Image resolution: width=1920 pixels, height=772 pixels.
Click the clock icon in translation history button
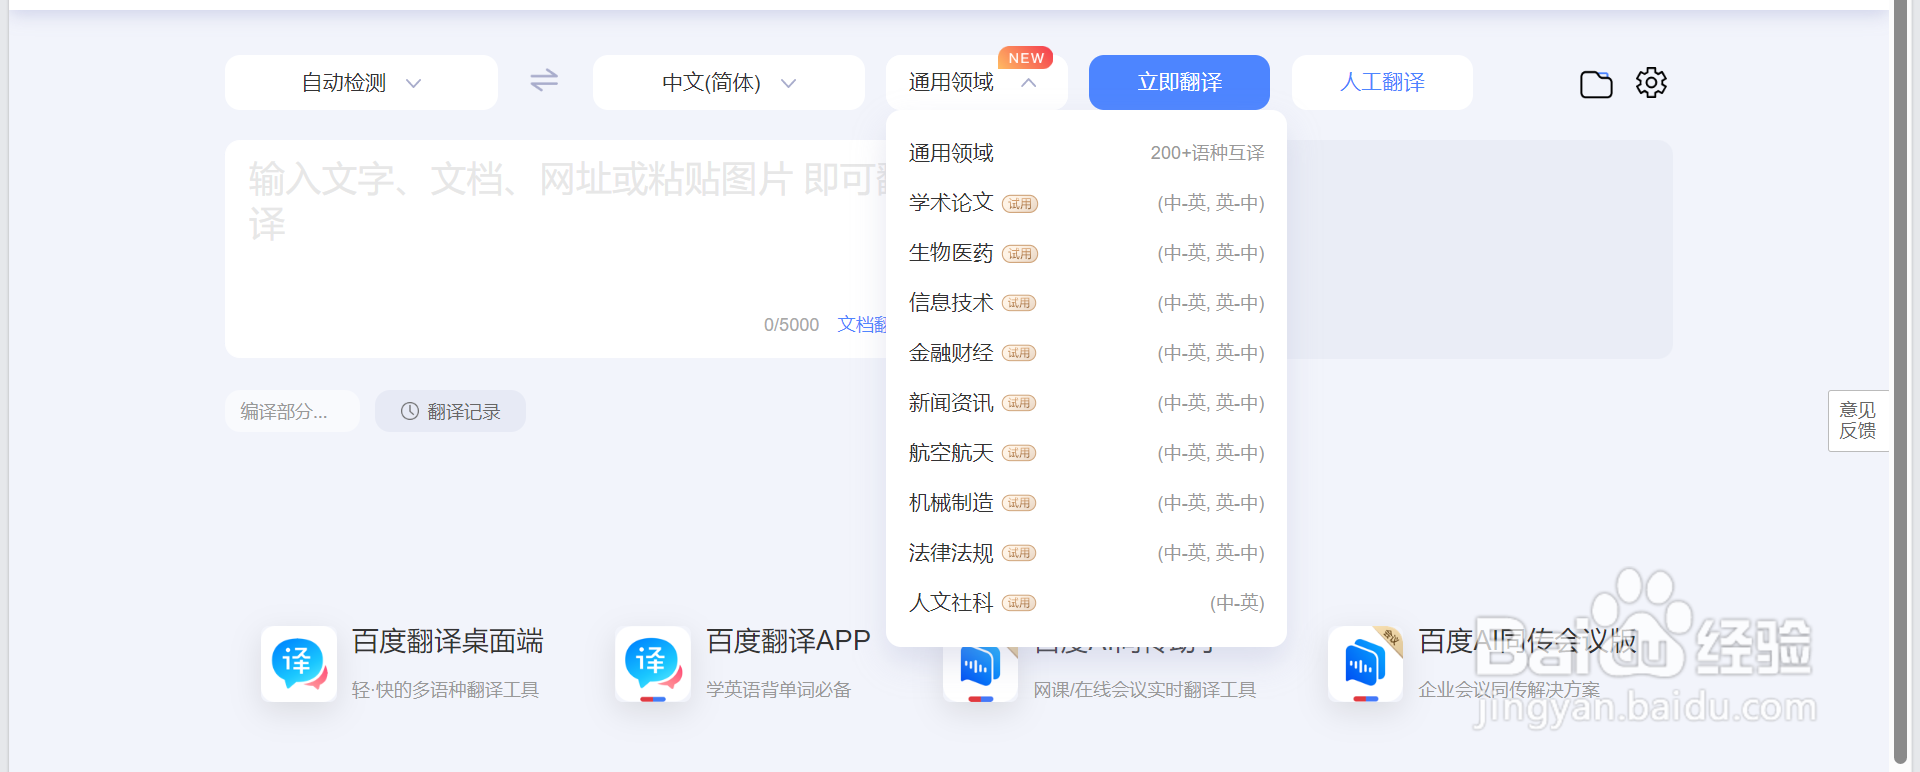pos(410,411)
